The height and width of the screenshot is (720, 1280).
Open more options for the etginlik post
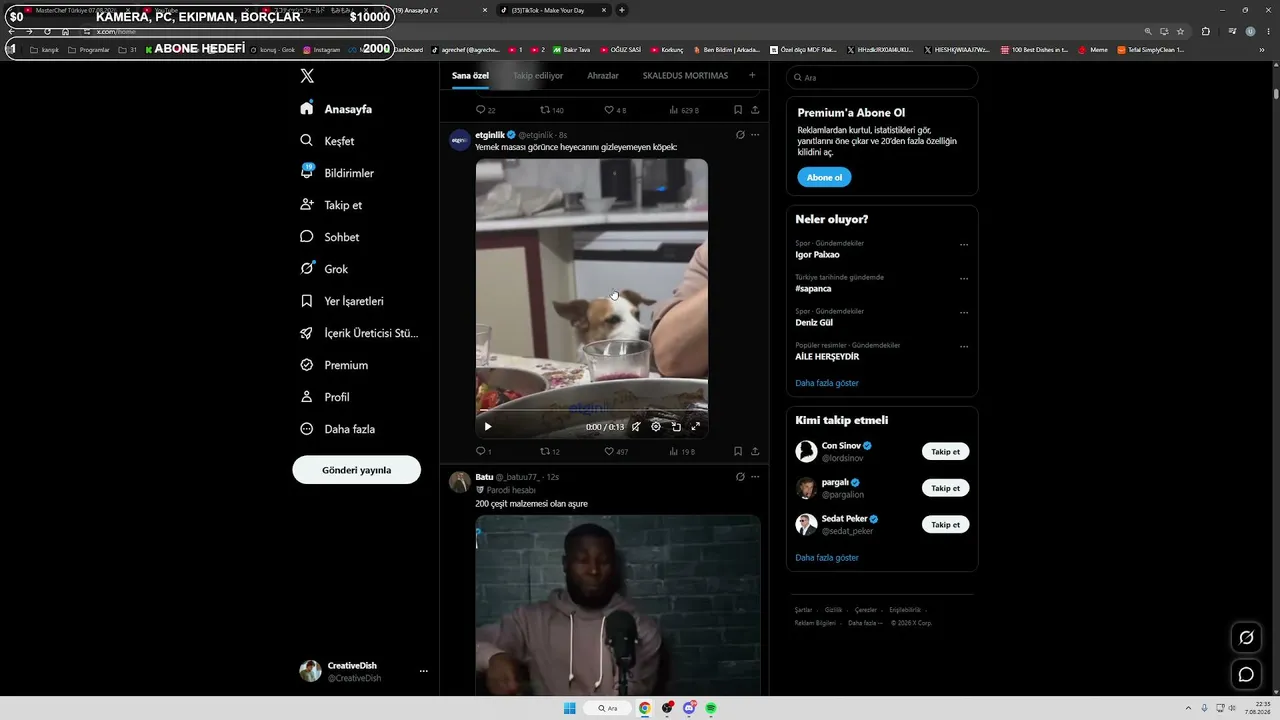pos(755,135)
